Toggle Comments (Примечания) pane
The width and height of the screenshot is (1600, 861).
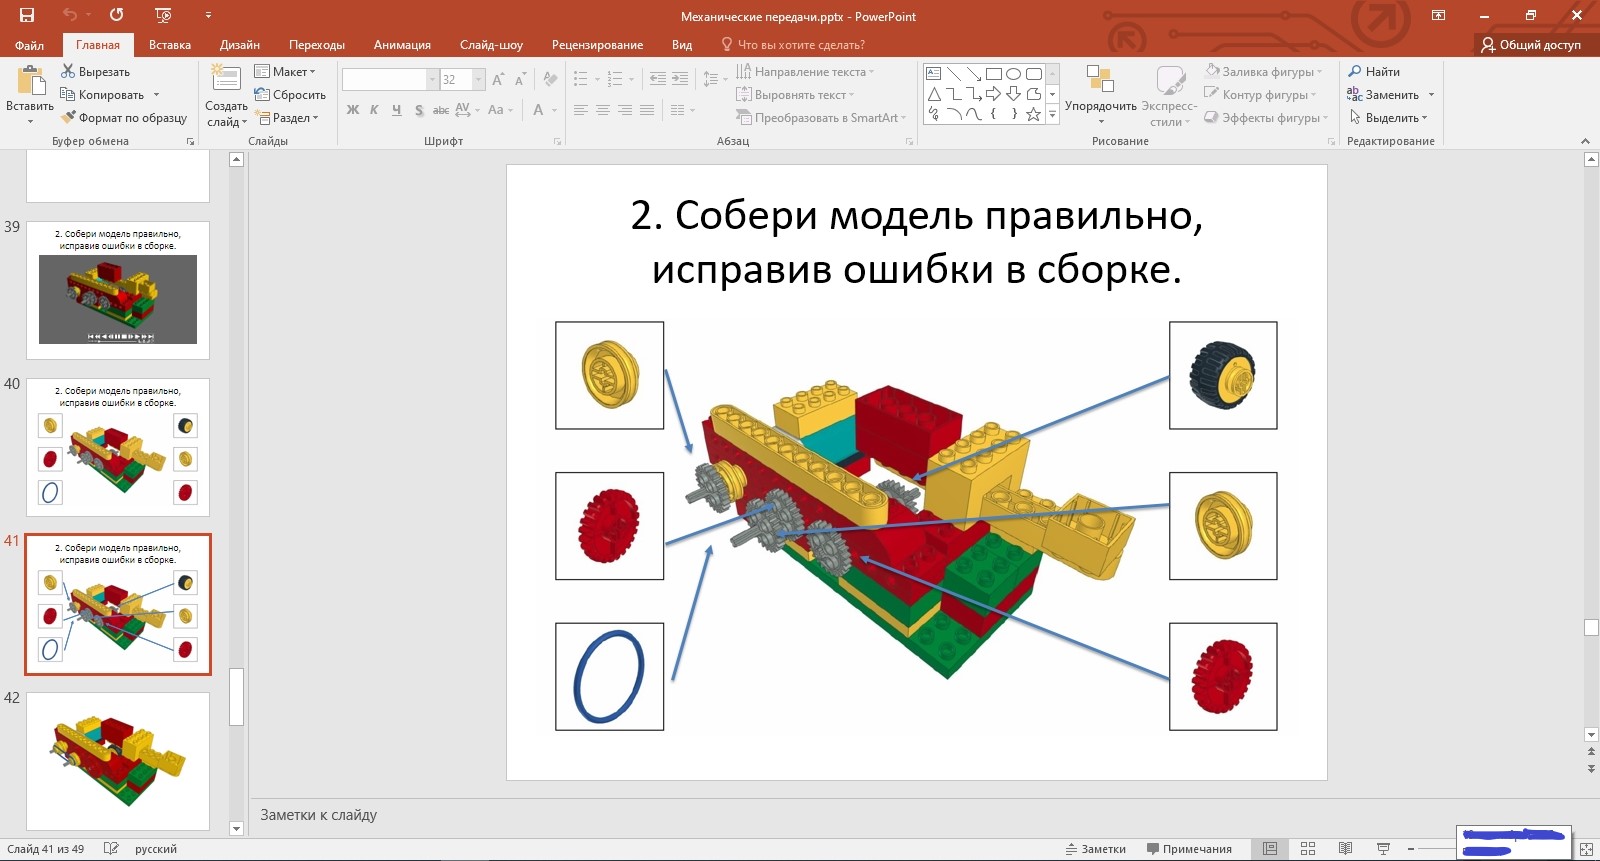tap(1189, 849)
